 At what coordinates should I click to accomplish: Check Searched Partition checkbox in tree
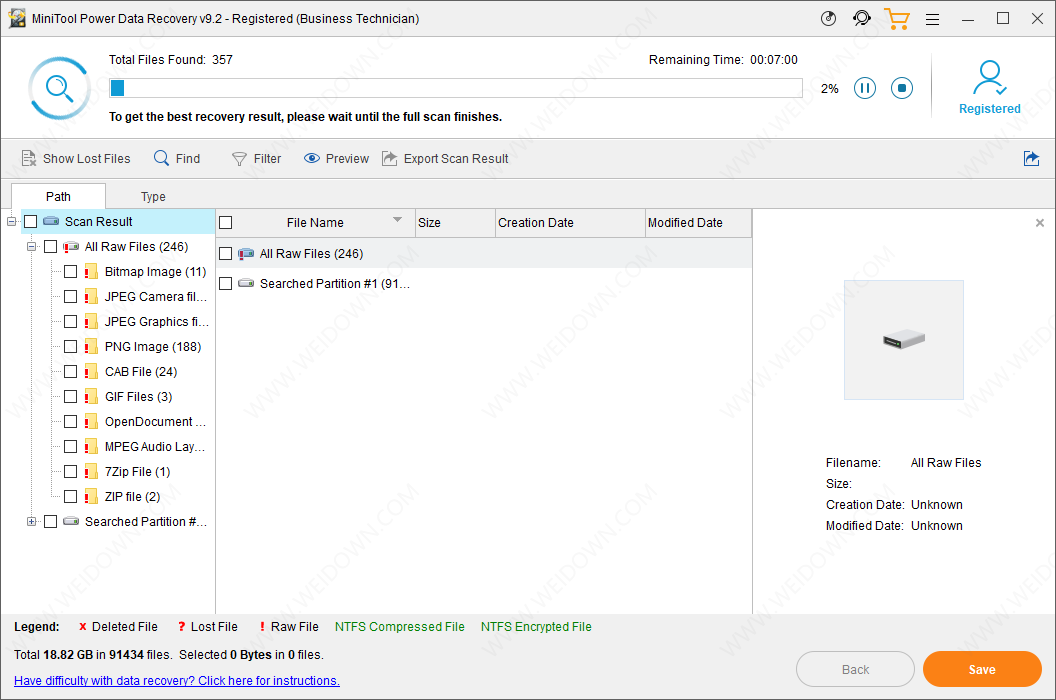pyautogui.click(x=51, y=521)
